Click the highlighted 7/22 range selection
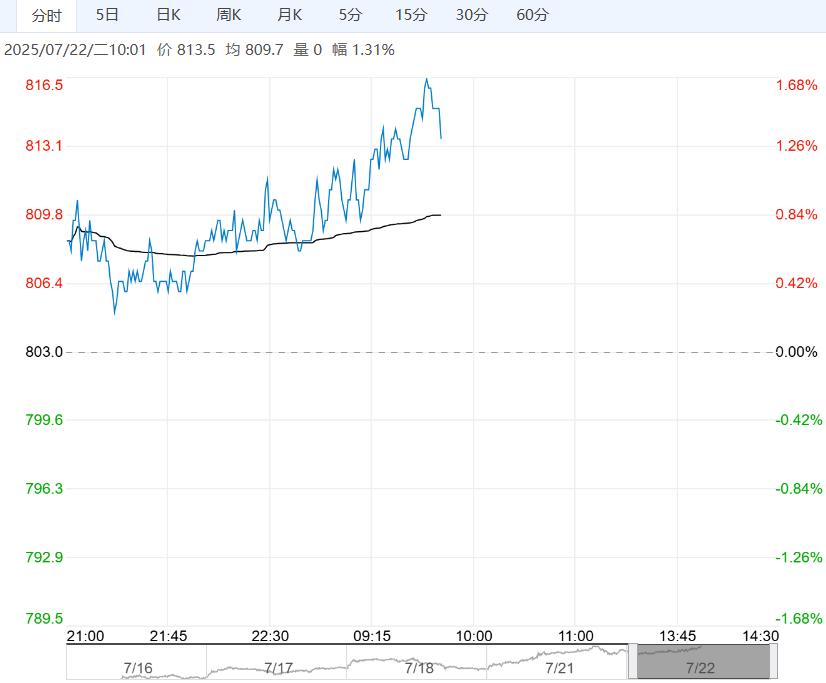826x683 pixels. click(x=701, y=664)
